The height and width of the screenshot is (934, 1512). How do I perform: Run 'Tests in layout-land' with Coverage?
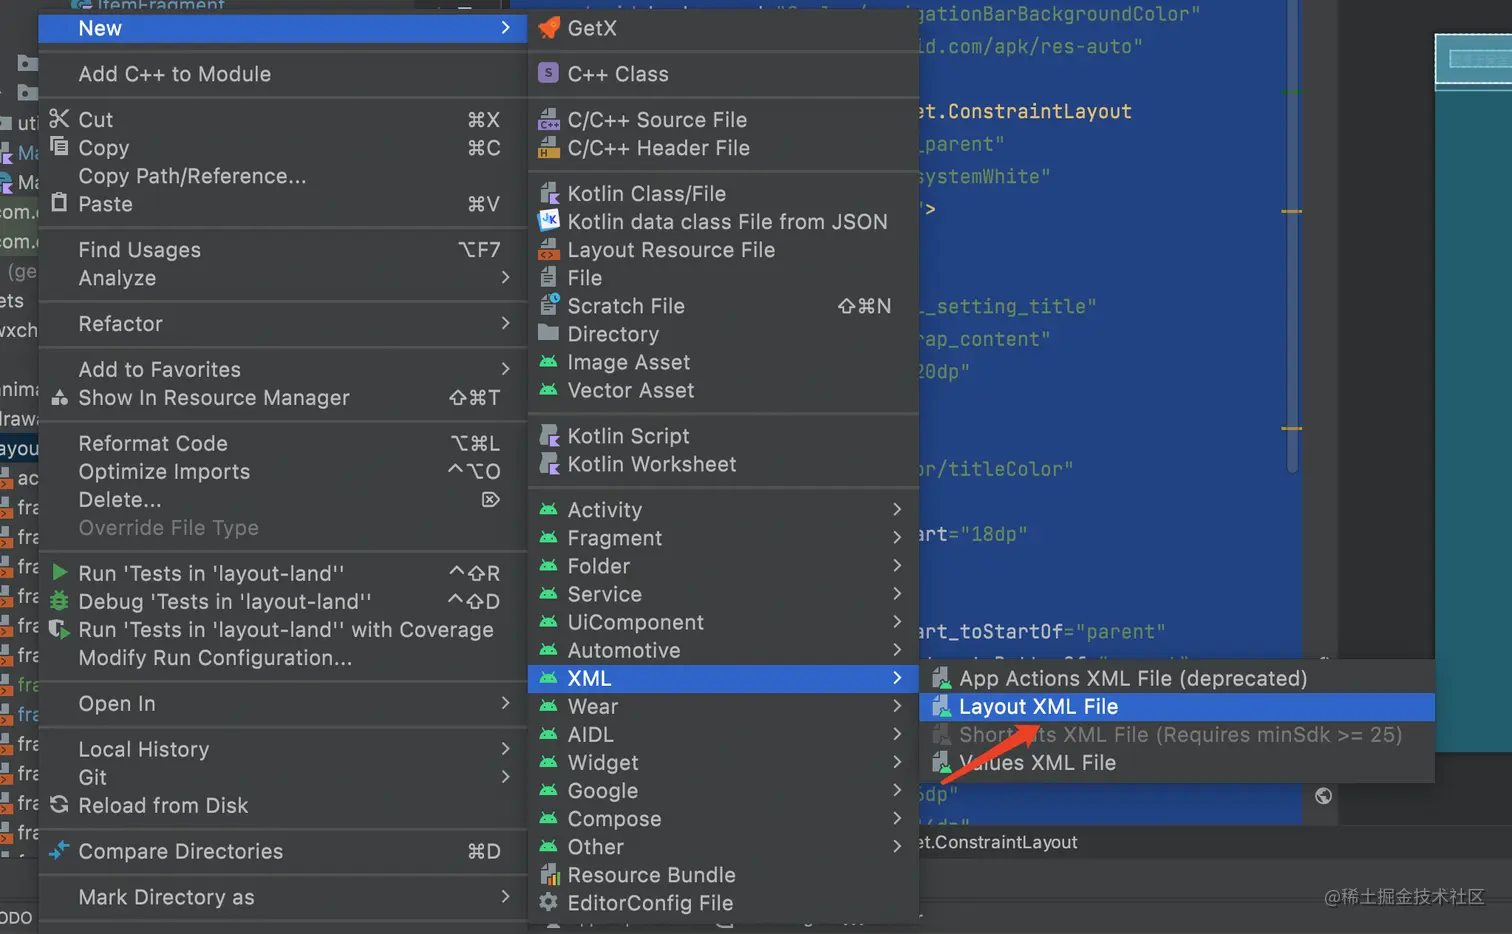[x=286, y=630]
